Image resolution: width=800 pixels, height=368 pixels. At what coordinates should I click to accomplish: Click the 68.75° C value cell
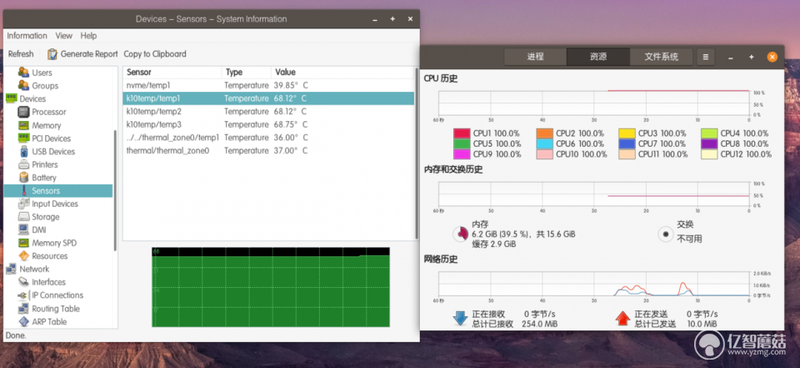[290, 125]
